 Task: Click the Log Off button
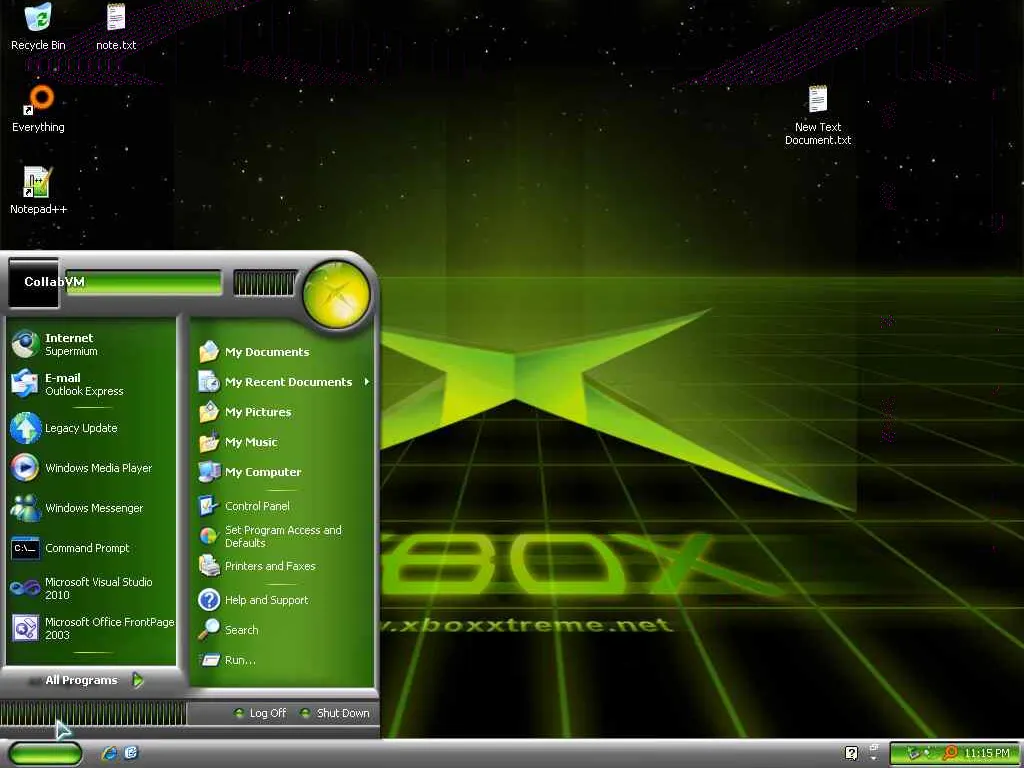[x=260, y=713]
